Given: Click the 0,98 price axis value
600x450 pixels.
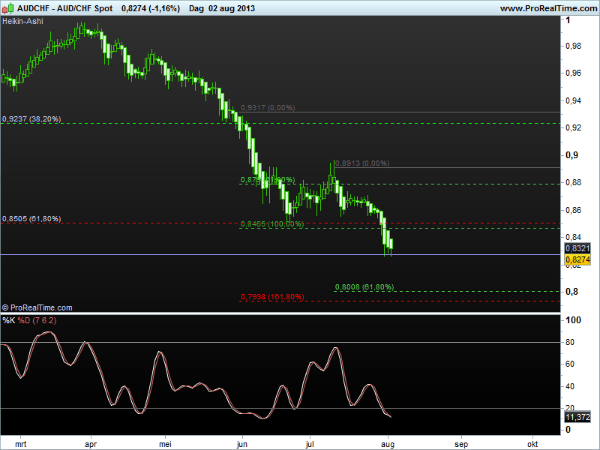Looking at the screenshot, I should click(573, 46).
